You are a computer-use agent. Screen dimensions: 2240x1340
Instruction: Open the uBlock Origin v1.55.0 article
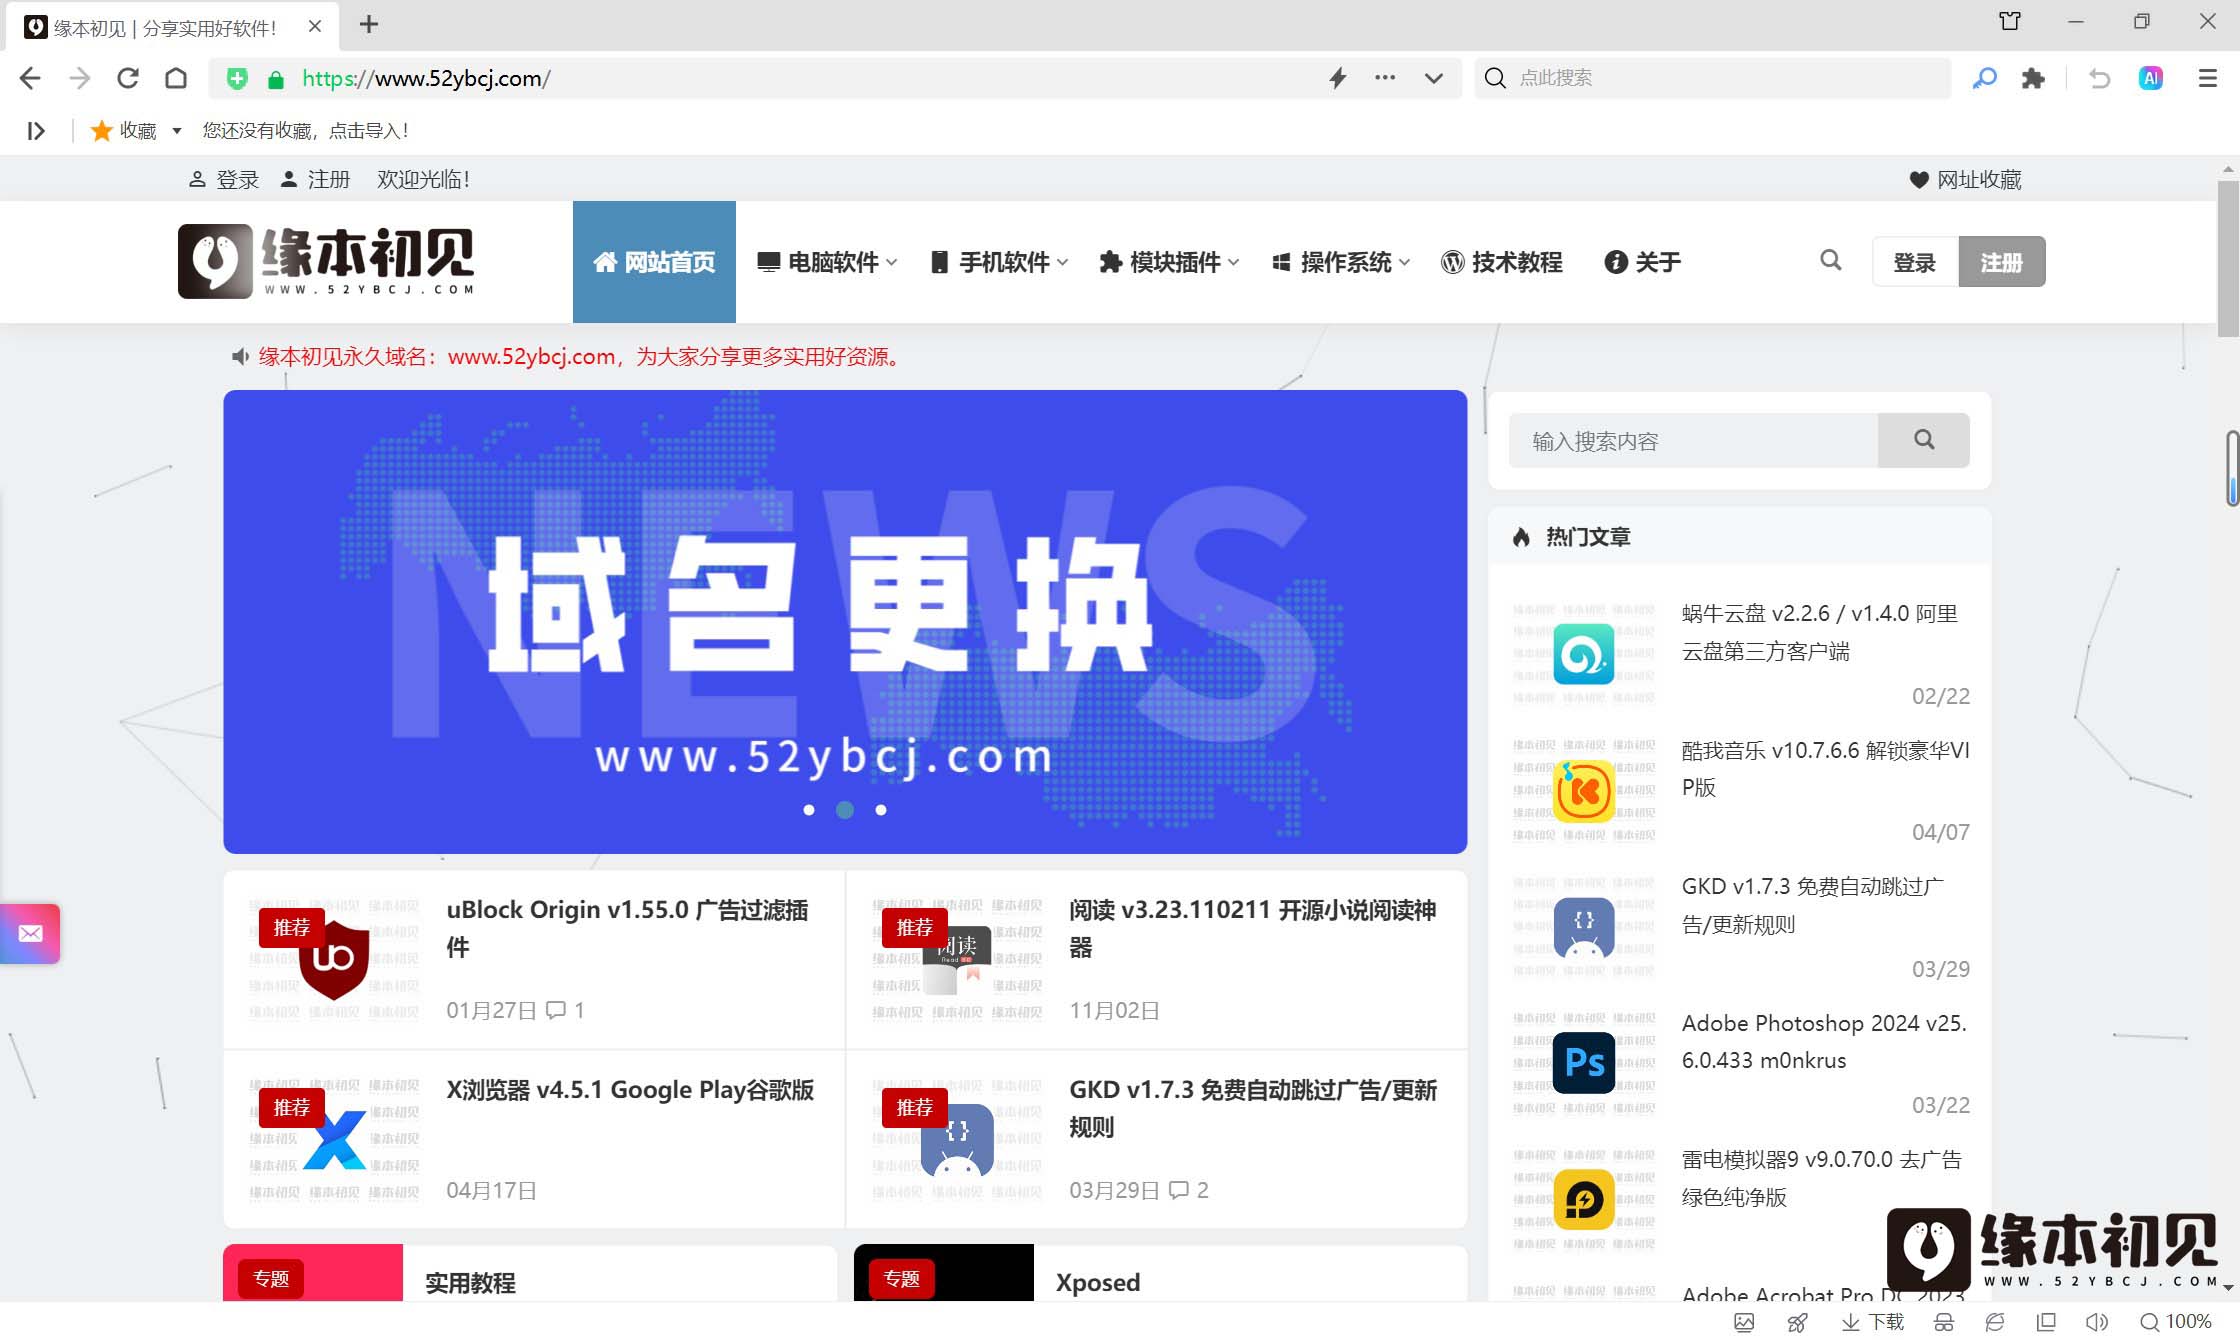627,928
